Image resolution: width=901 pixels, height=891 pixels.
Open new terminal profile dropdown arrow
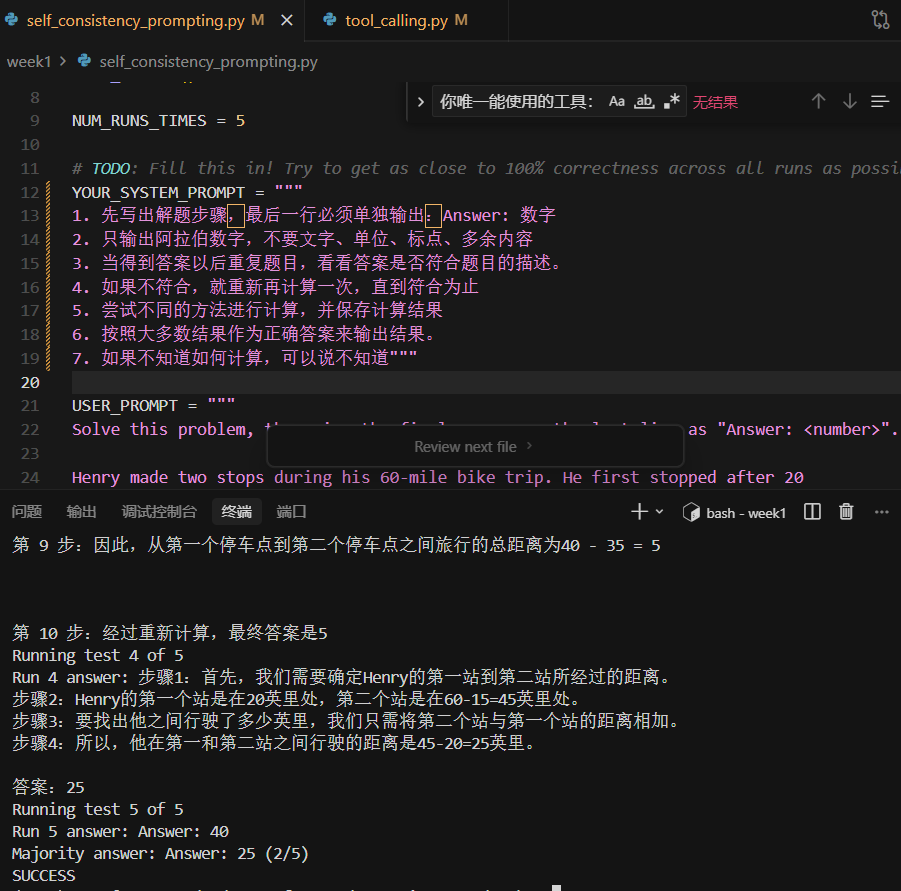coord(659,512)
